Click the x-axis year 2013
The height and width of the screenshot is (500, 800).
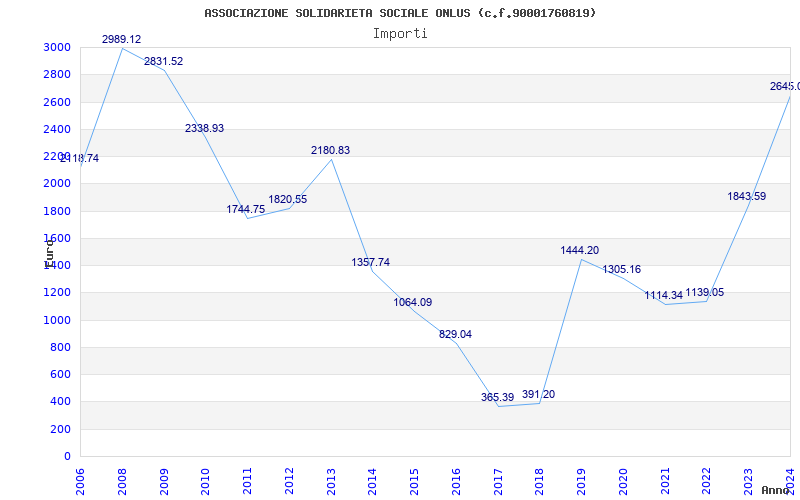(331, 482)
